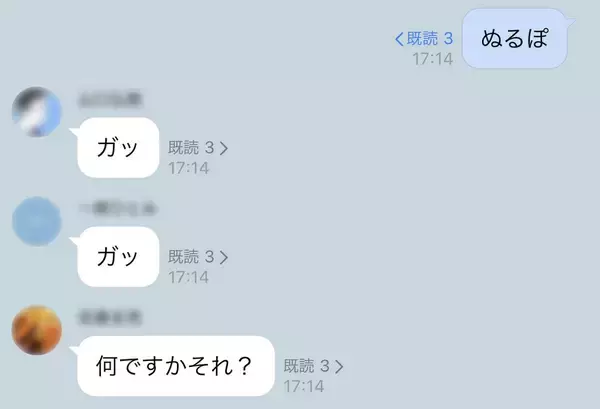Open the orange avatar's profile
Image resolution: width=600 pixels, height=409 pixels.
pos(37,330)
